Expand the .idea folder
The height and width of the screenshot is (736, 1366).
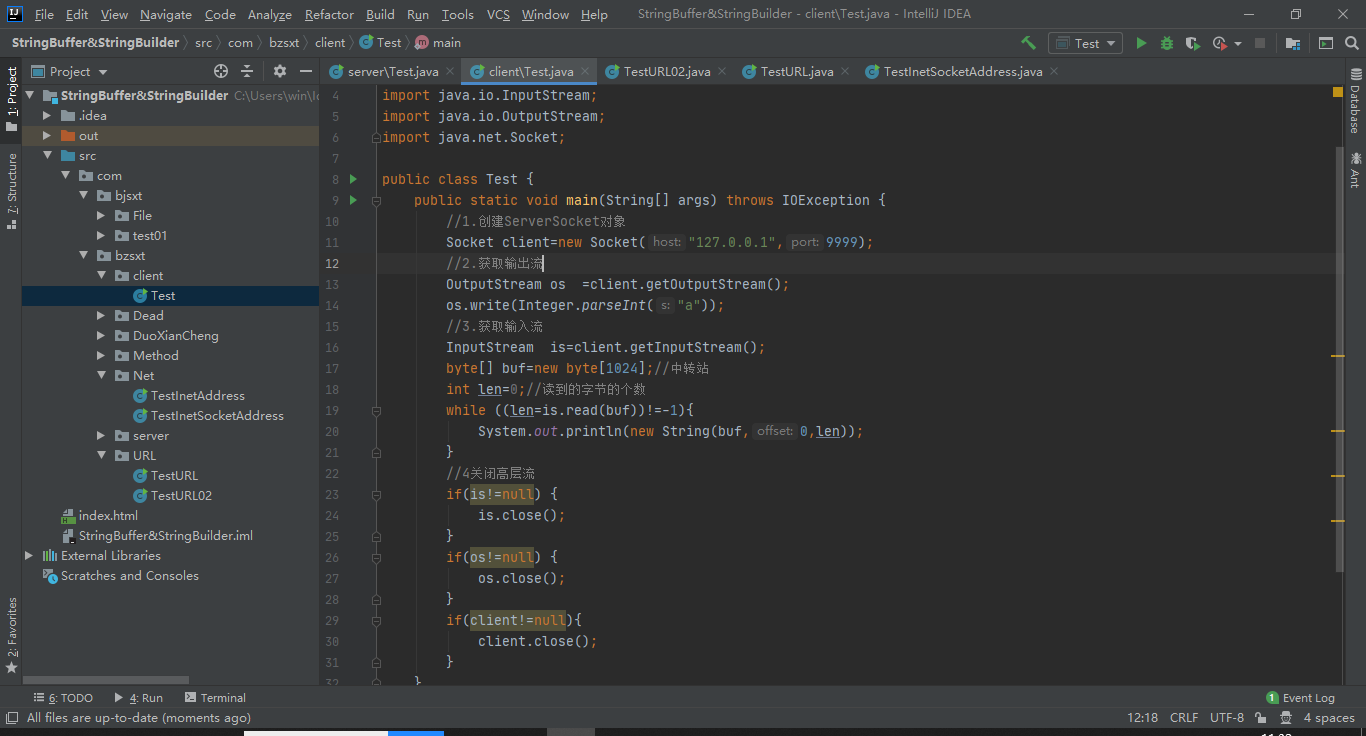click(47, 116)
